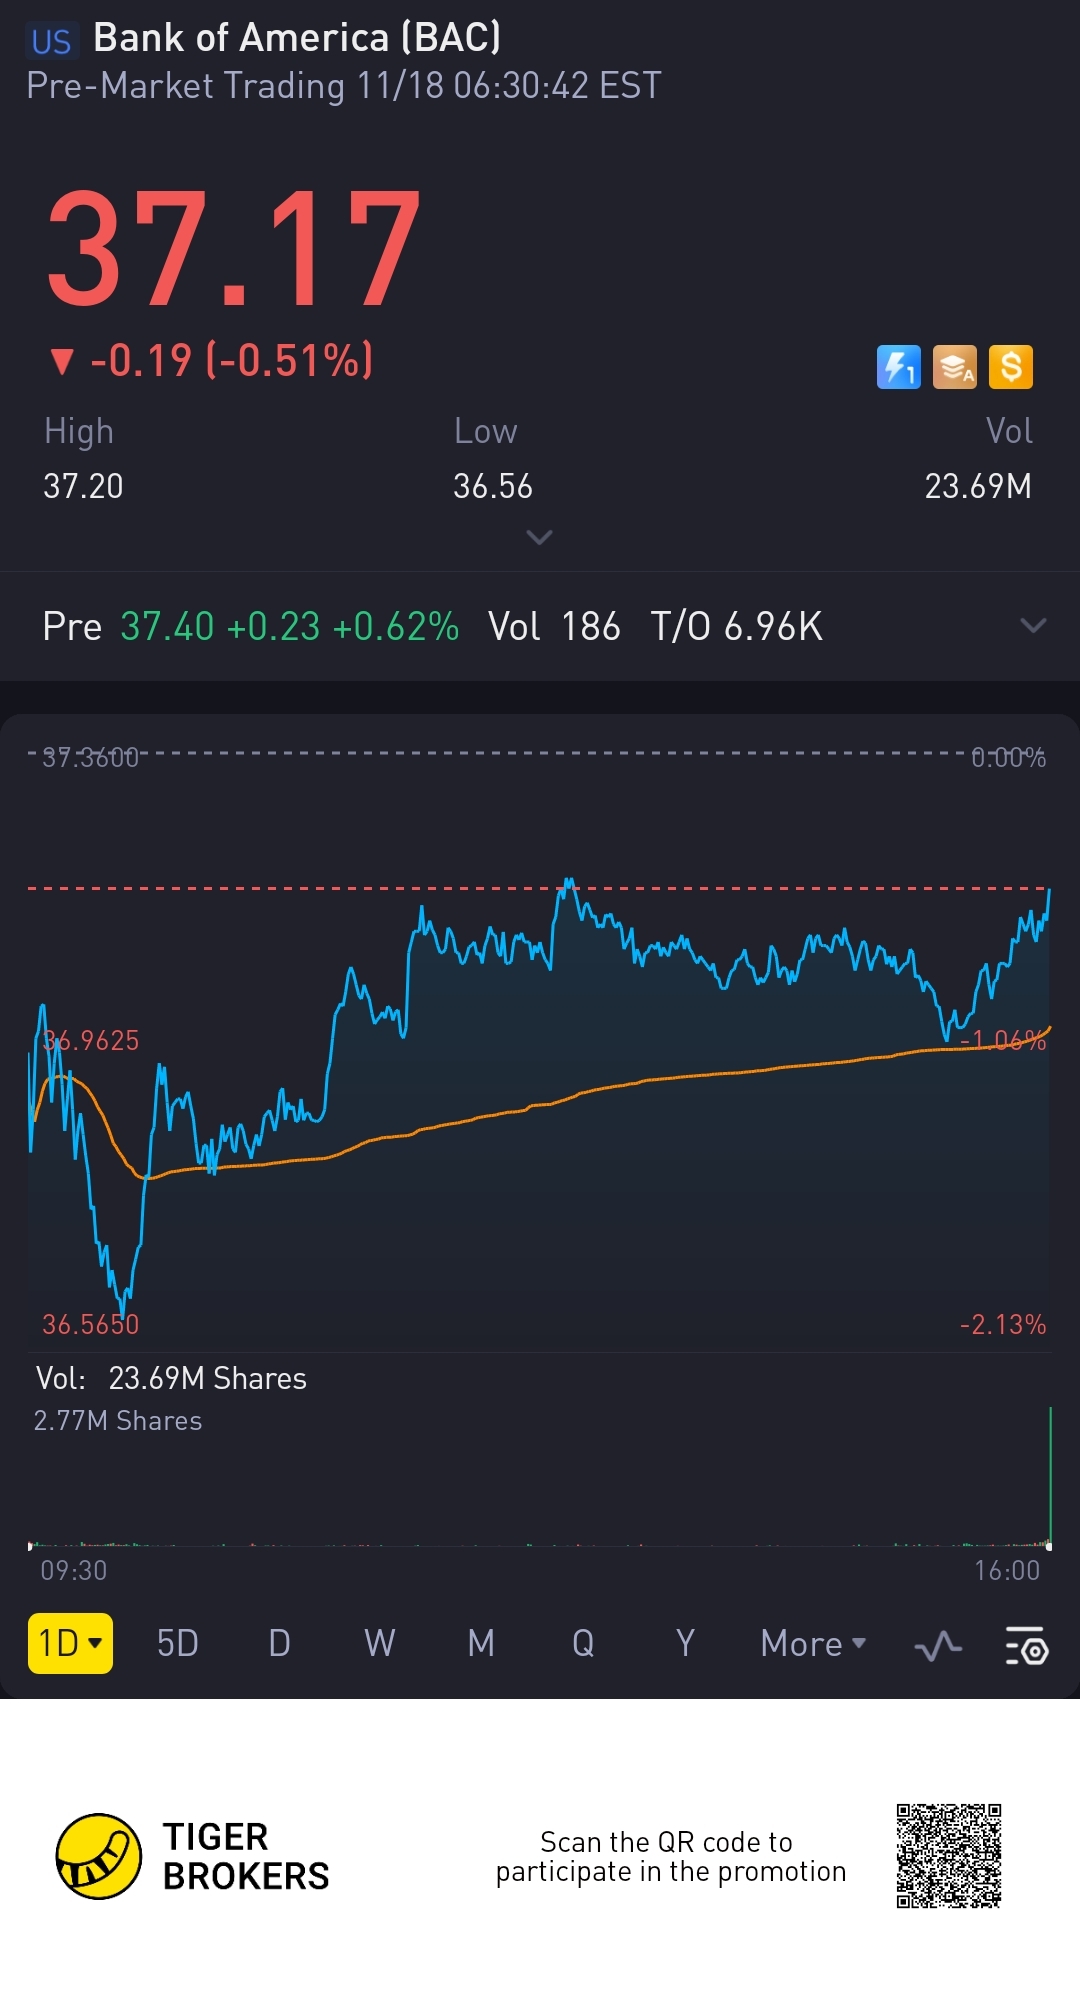Select the W weekly chart tab
The width and height of the screenshot is (1080, 2015).
pos(380,1643)
